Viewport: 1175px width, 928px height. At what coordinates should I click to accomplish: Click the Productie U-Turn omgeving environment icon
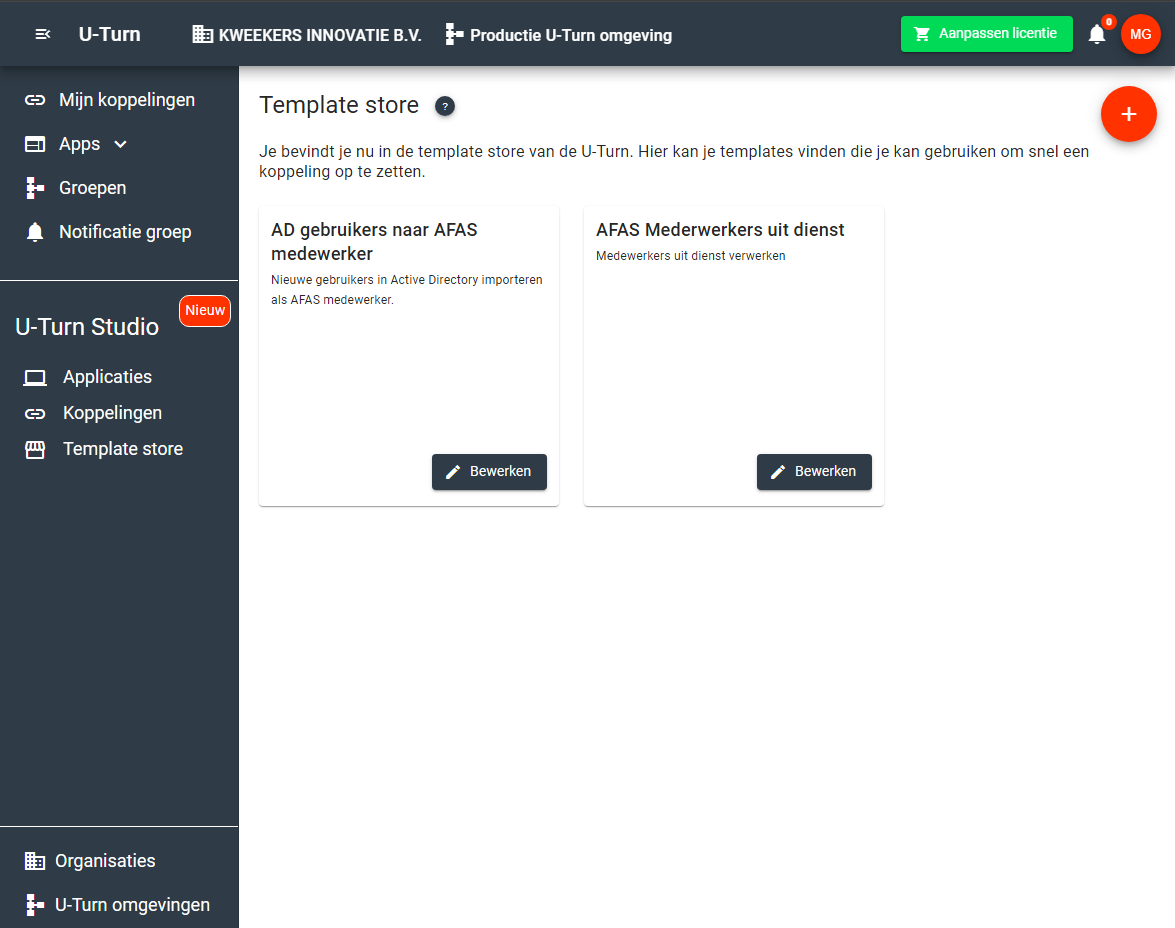point(455,35)
